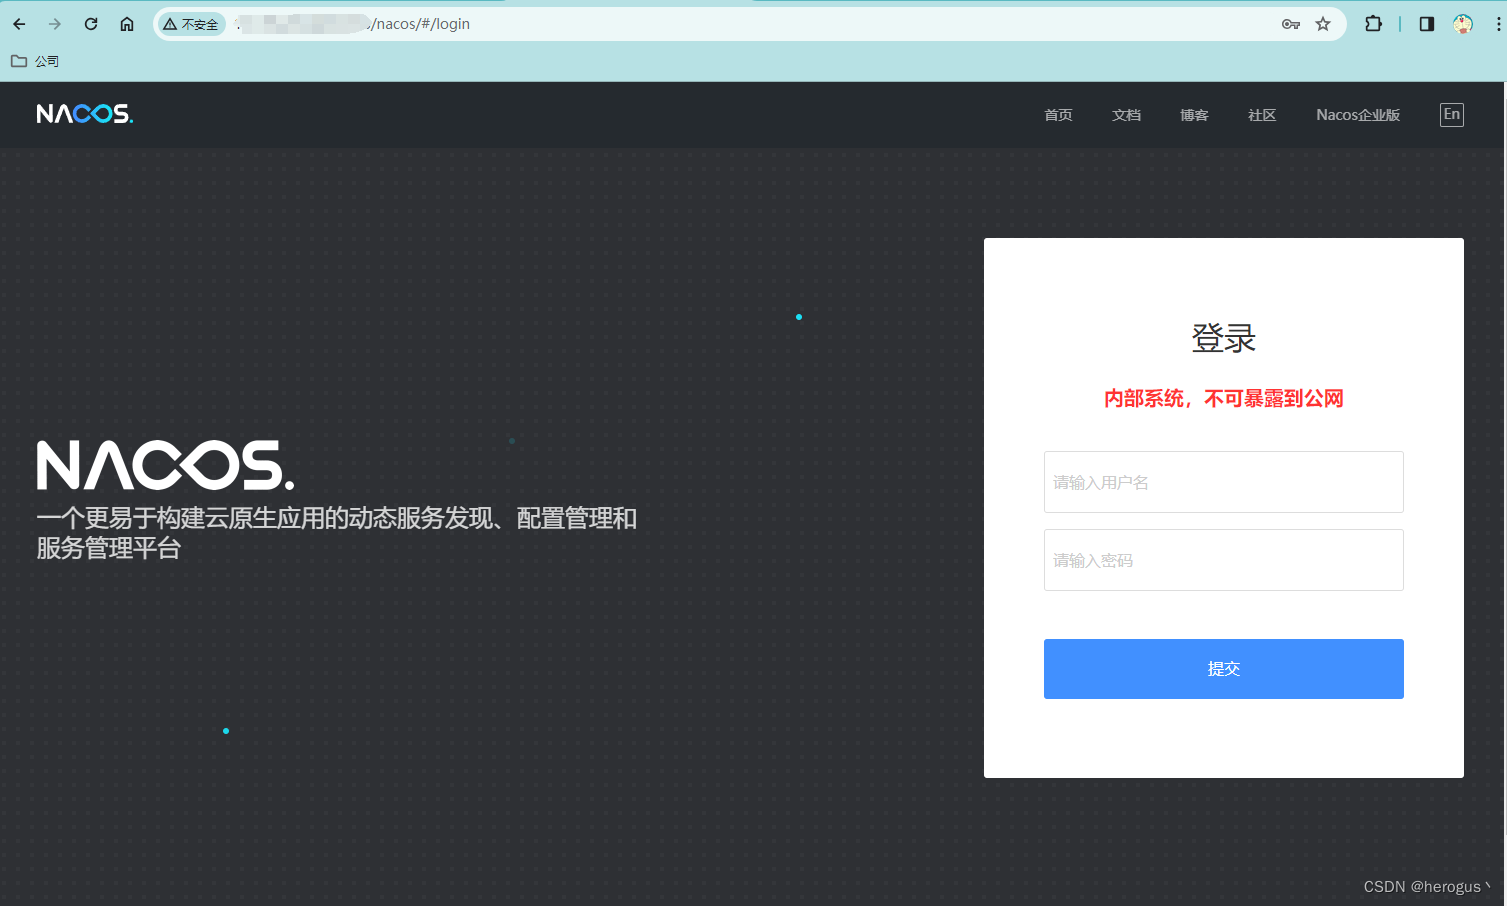Open the browser side panel icon
The image size is (1507, 906).
click(1425, 23)
